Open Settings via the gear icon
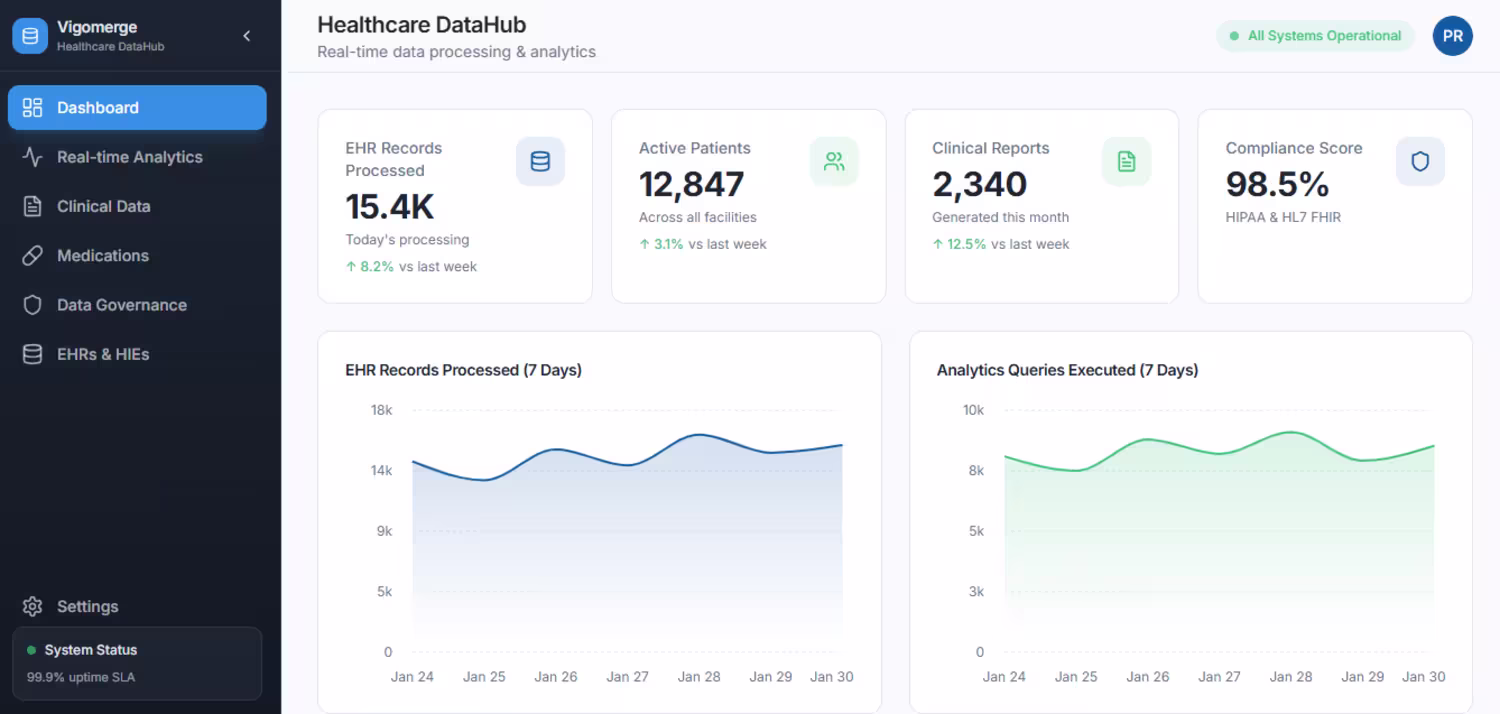The height and width of the screenshot is (714, 1500). [33, 607]
